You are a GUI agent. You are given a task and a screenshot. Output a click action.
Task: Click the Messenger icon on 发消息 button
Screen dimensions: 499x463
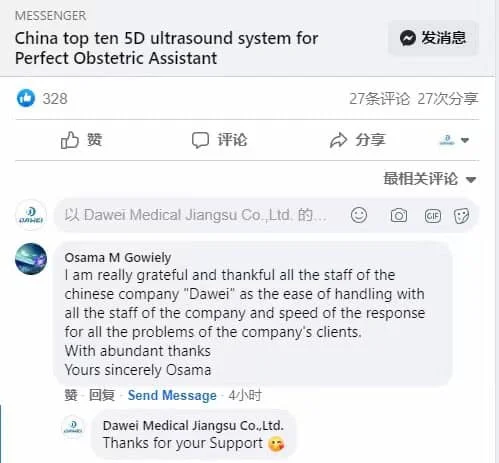pos(408,38)
